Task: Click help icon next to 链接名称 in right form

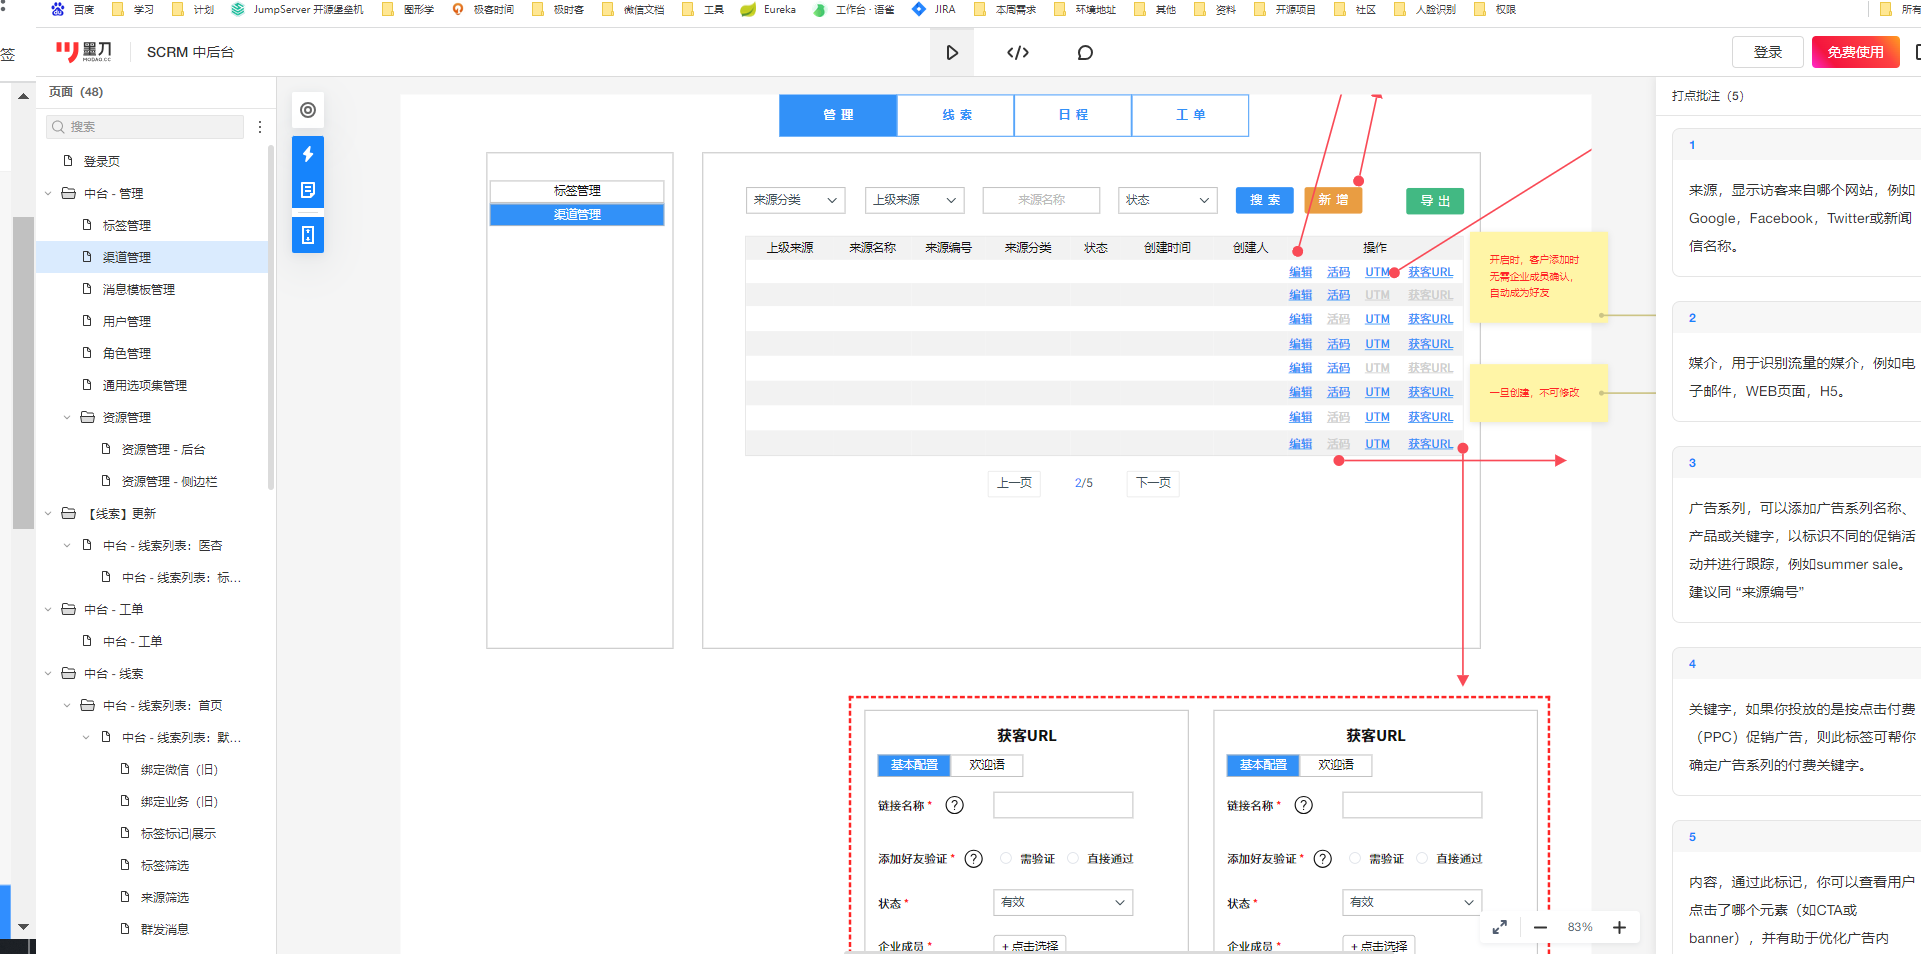Action: click(x=1304, y=805)
